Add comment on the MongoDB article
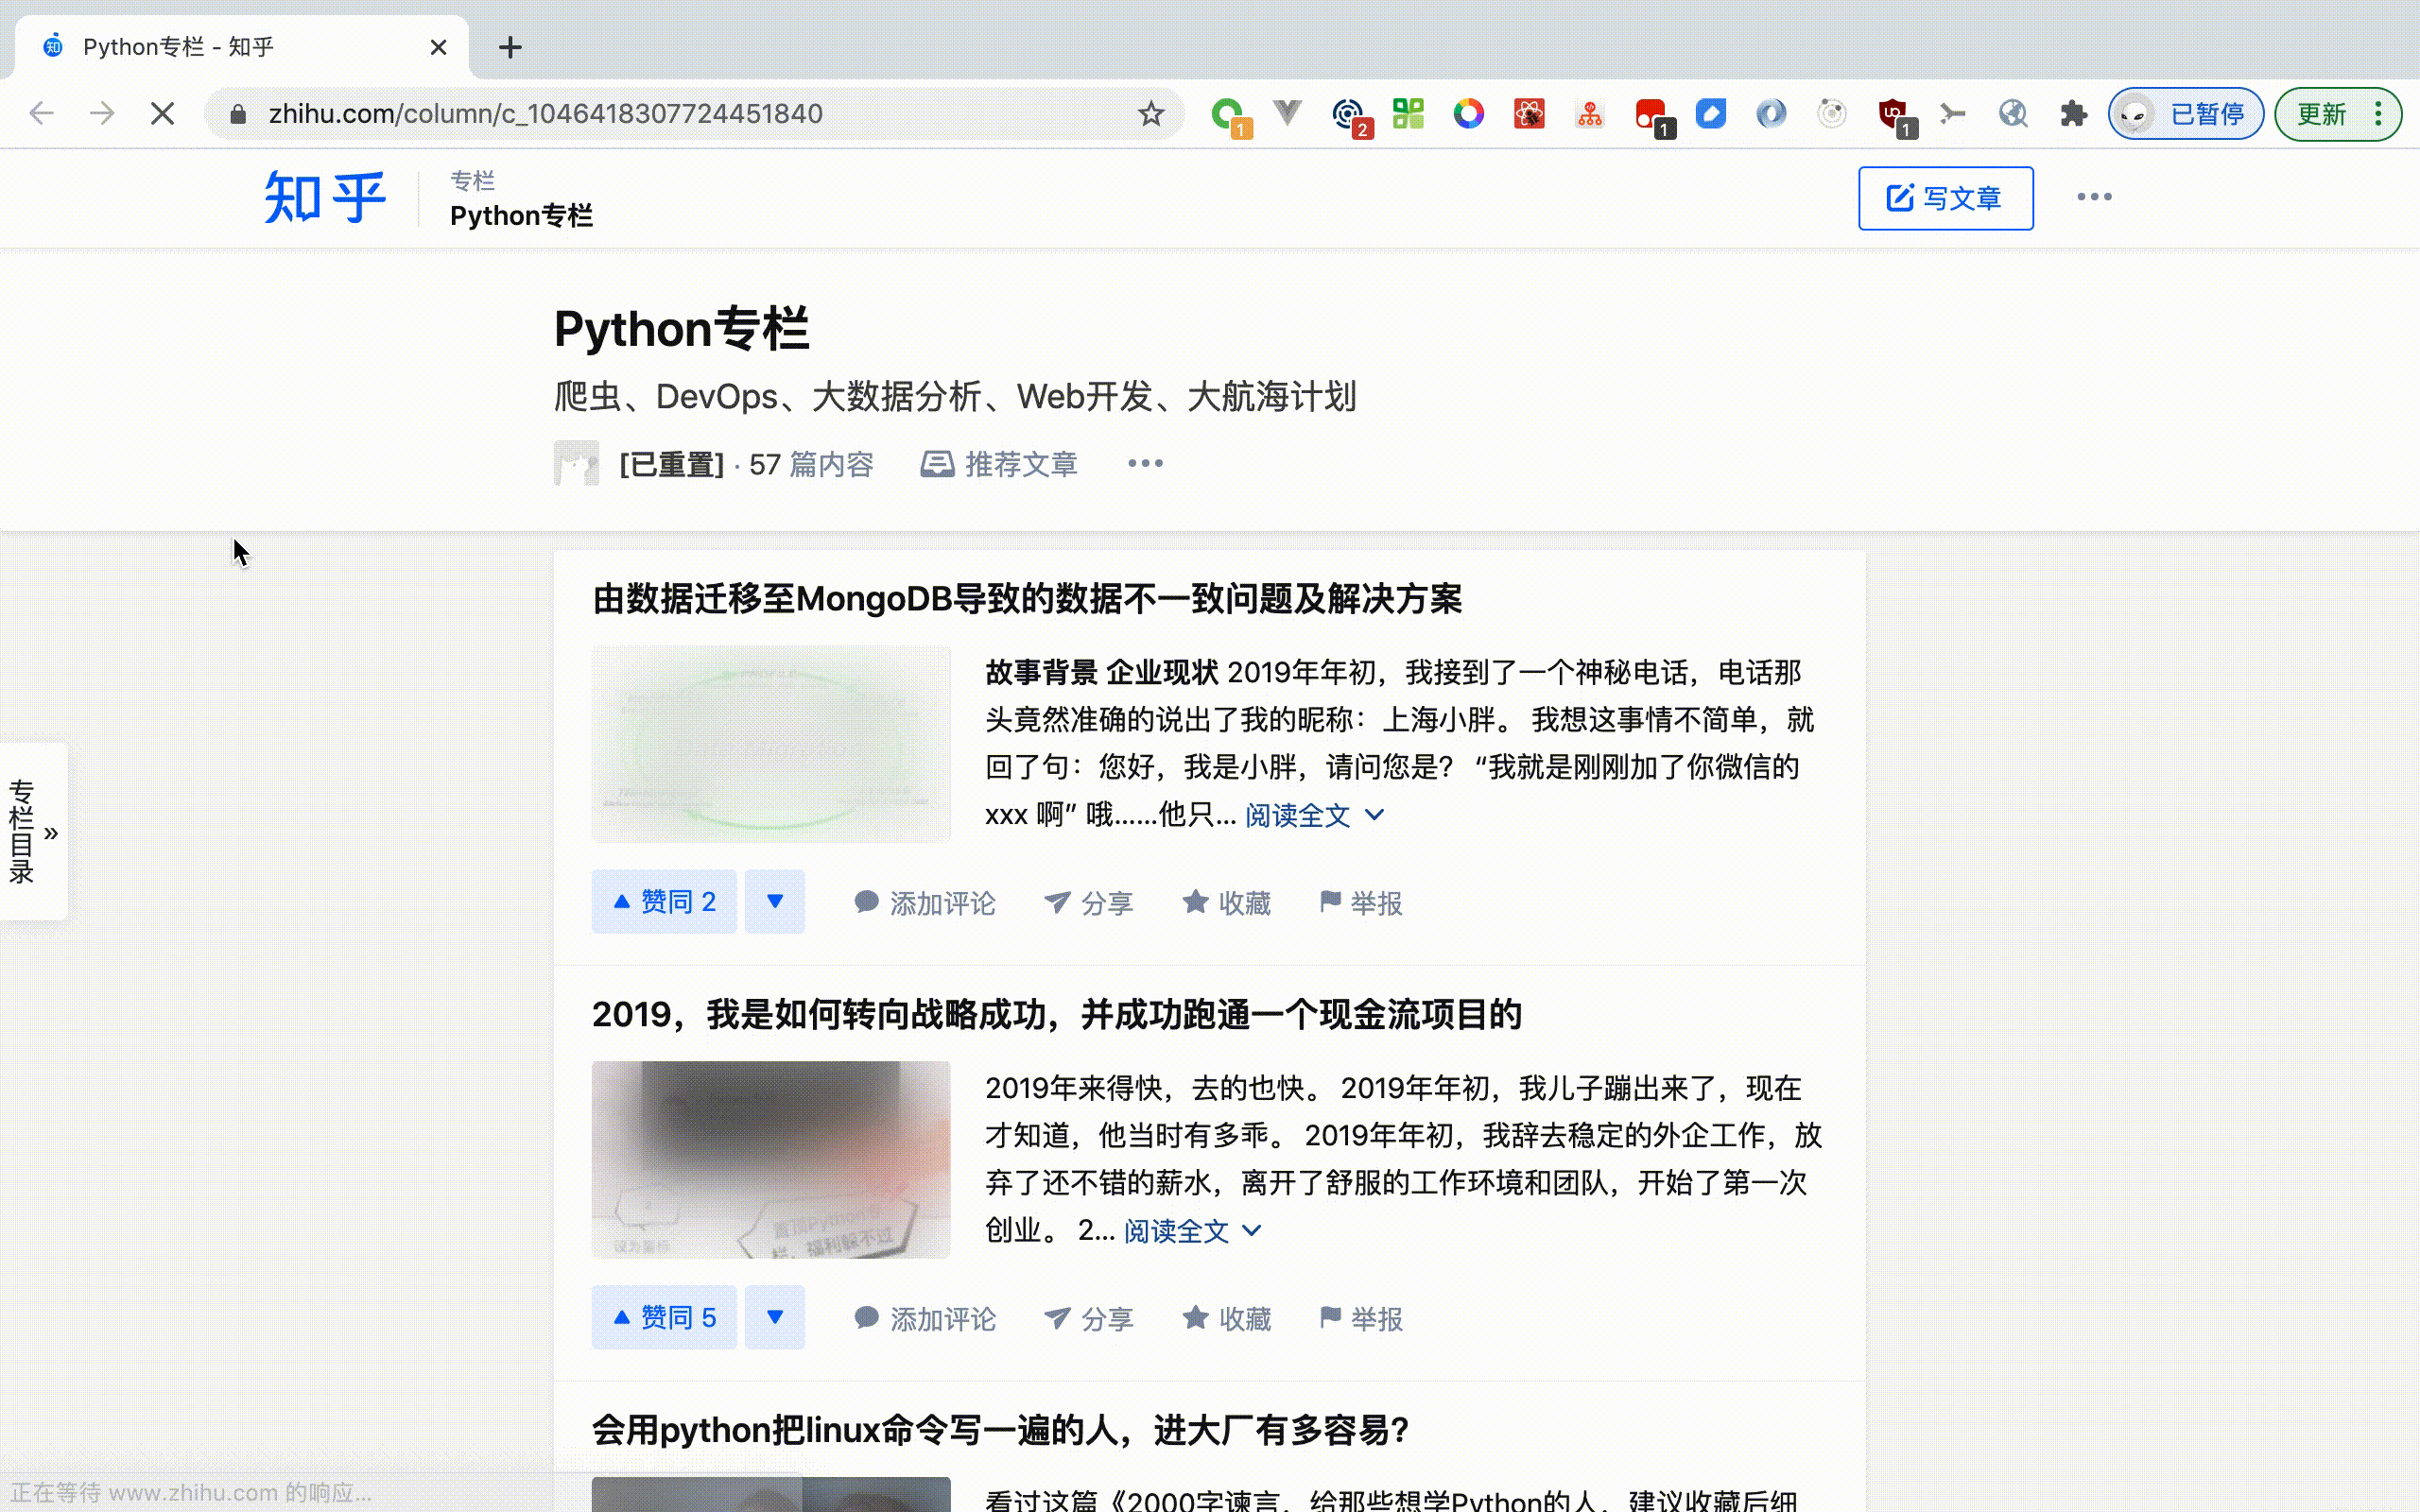Screen dimensions: 2420x1512 (925, 903)
